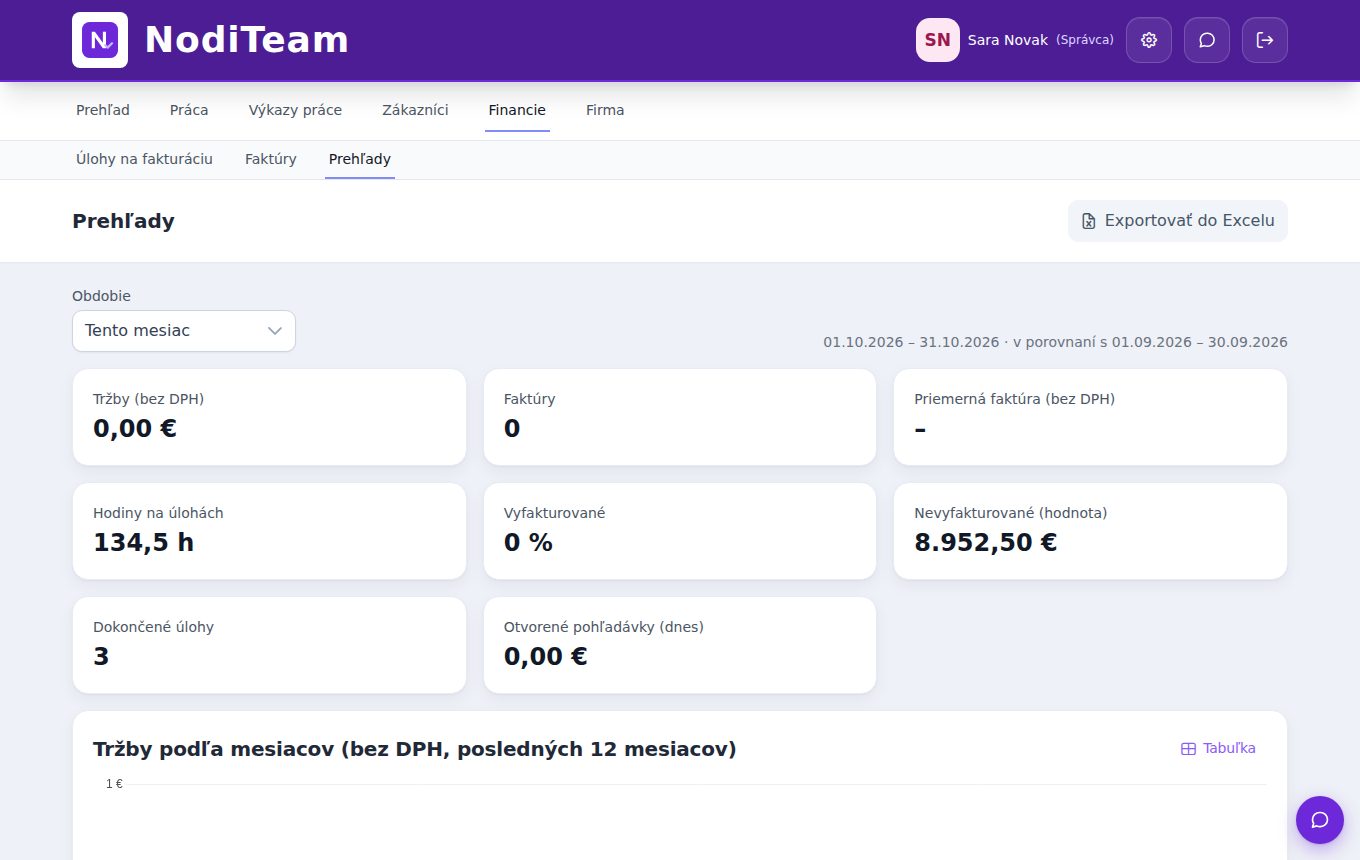Open the Firma tab
Screen dimensions: 1360x860
[x=605, y=110]
